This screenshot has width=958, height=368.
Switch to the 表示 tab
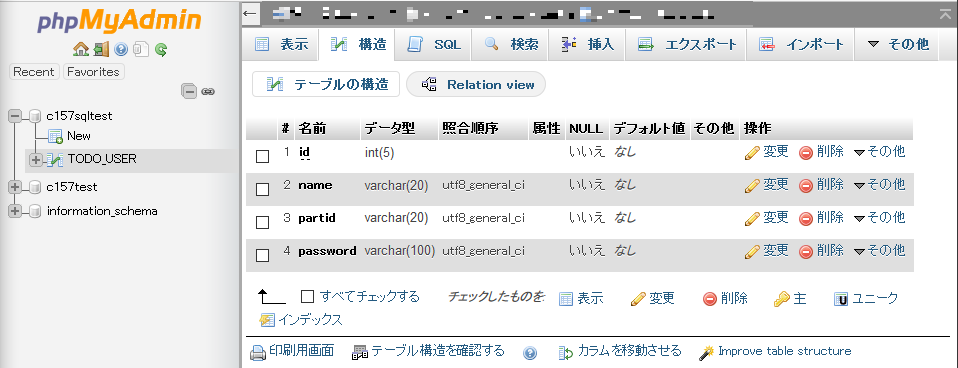click(281, 44)
